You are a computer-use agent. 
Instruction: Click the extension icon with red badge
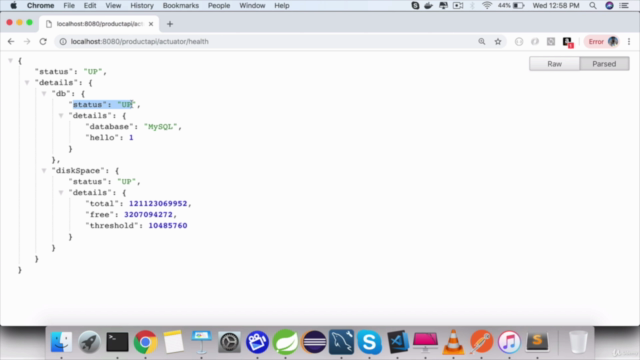pos(568,42)
